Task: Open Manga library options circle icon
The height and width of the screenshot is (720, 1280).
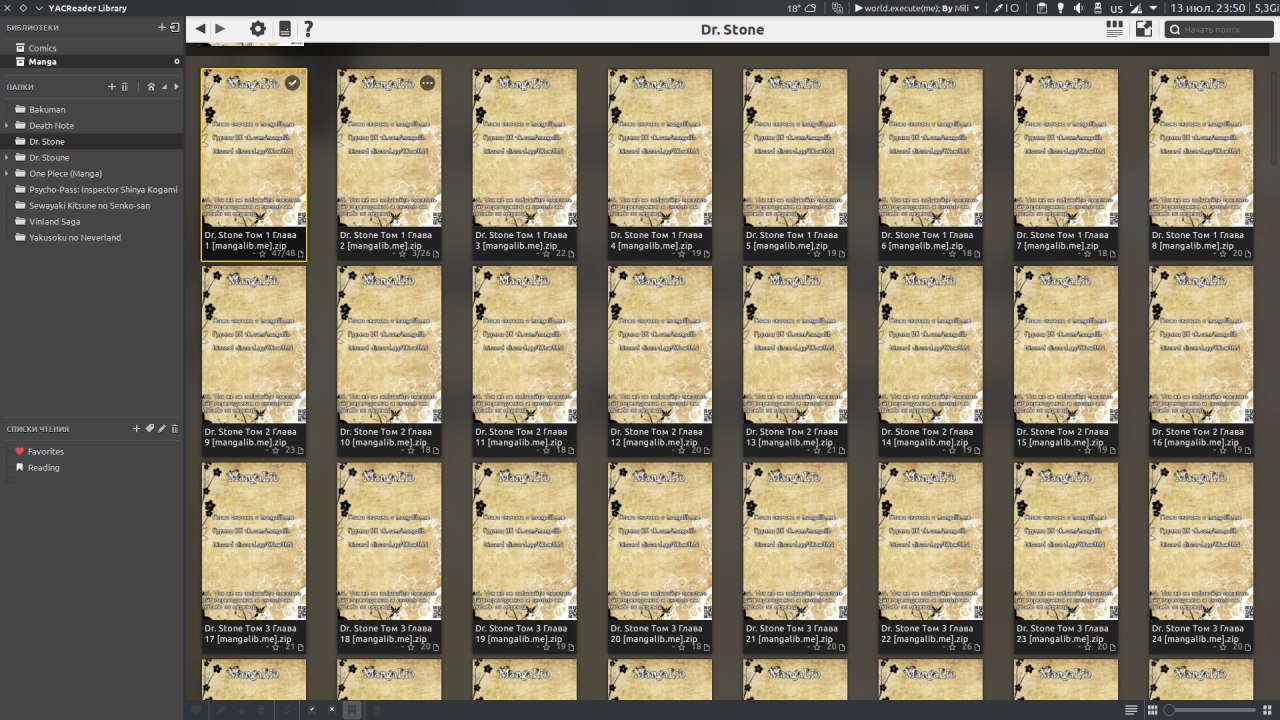Action: pos(177,61)
